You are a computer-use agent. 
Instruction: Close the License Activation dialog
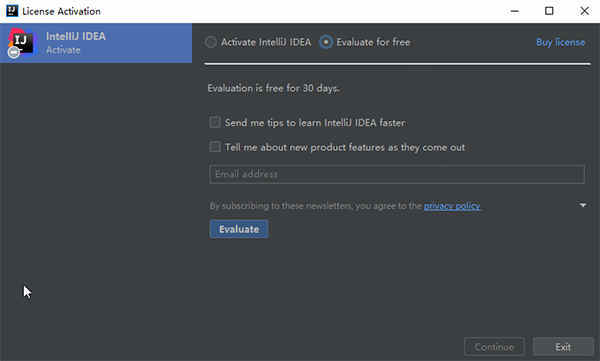[x=584, y=11]
